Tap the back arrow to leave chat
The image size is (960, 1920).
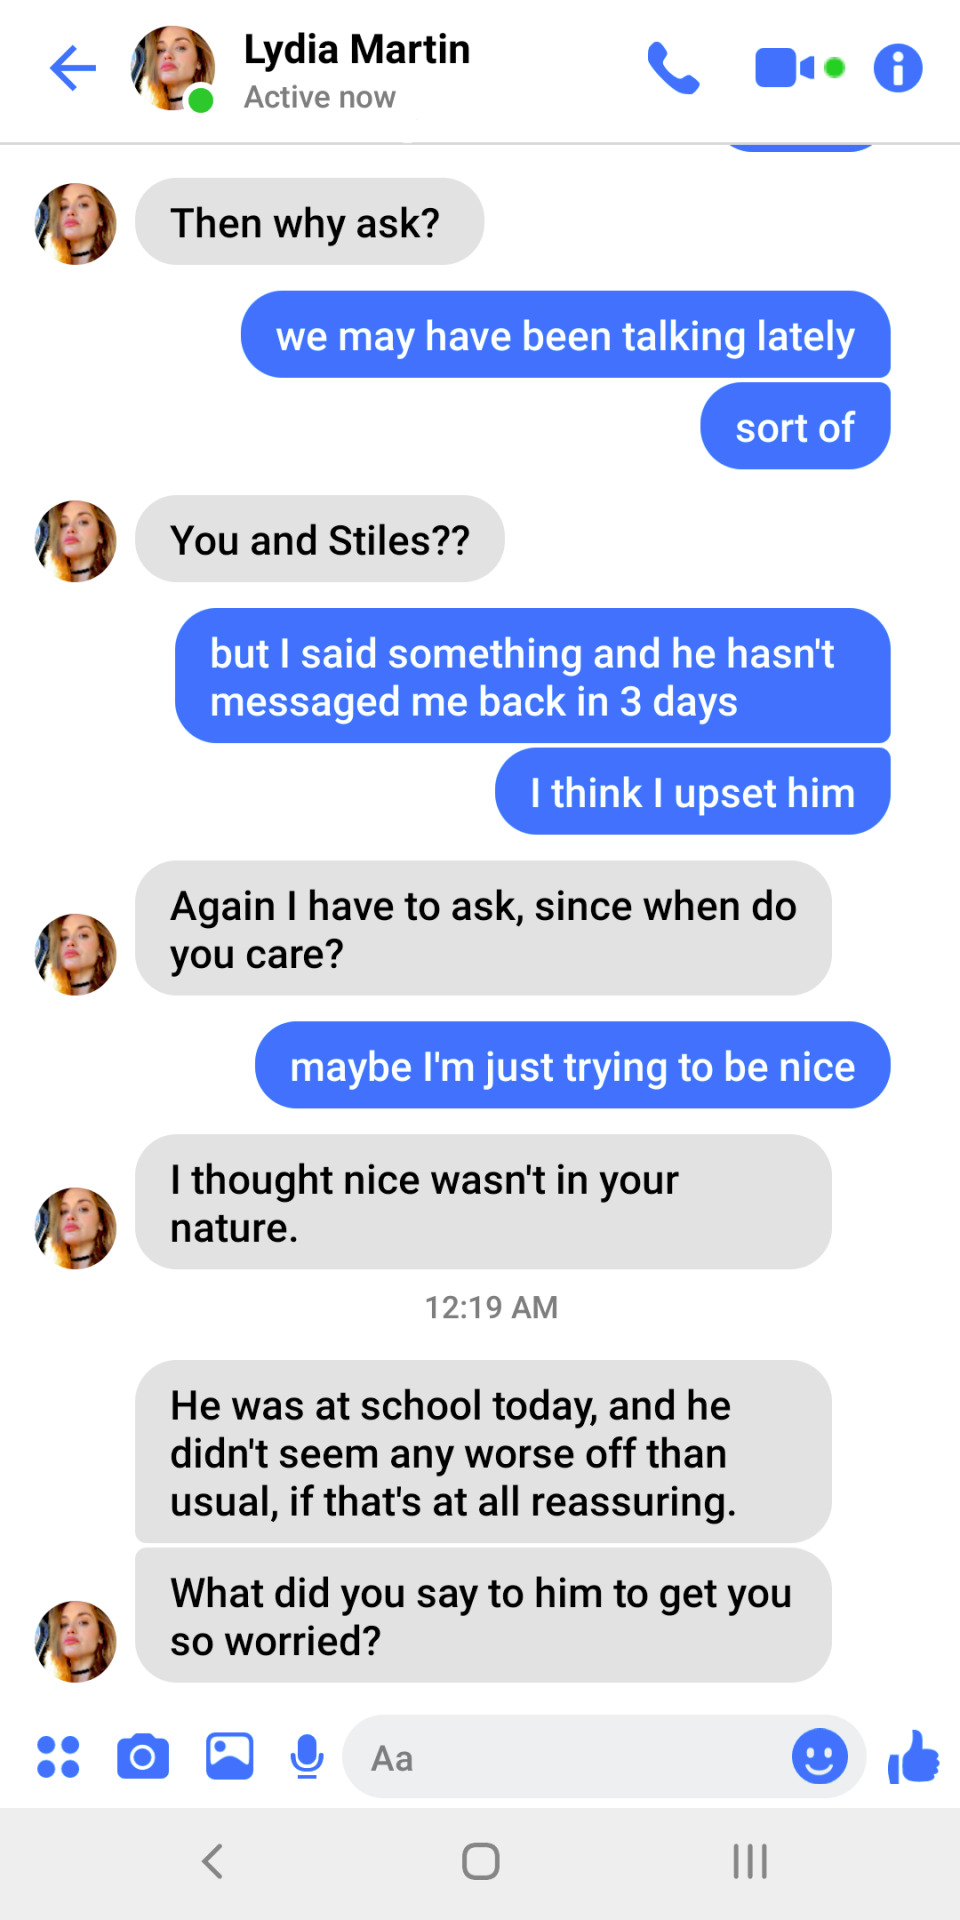coord(73,68)
